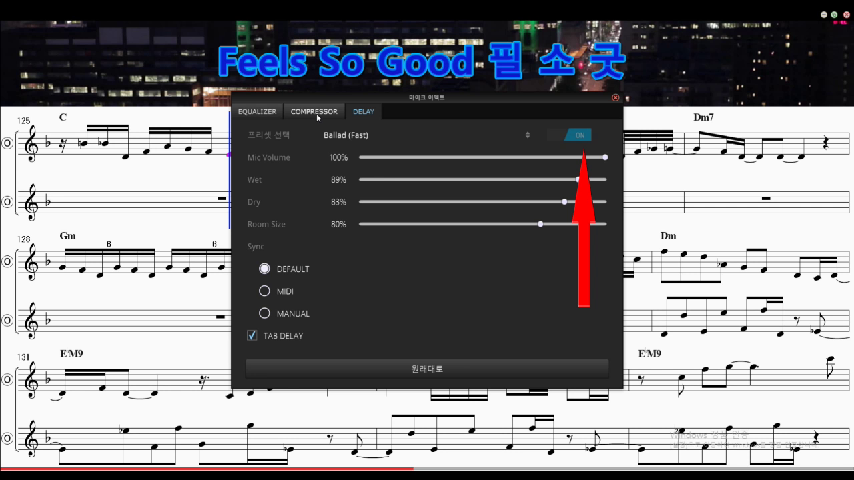Click the C chord symbol above measure 125
The width and height of the screenshot is (854, 480).
[x=63, y=117]
